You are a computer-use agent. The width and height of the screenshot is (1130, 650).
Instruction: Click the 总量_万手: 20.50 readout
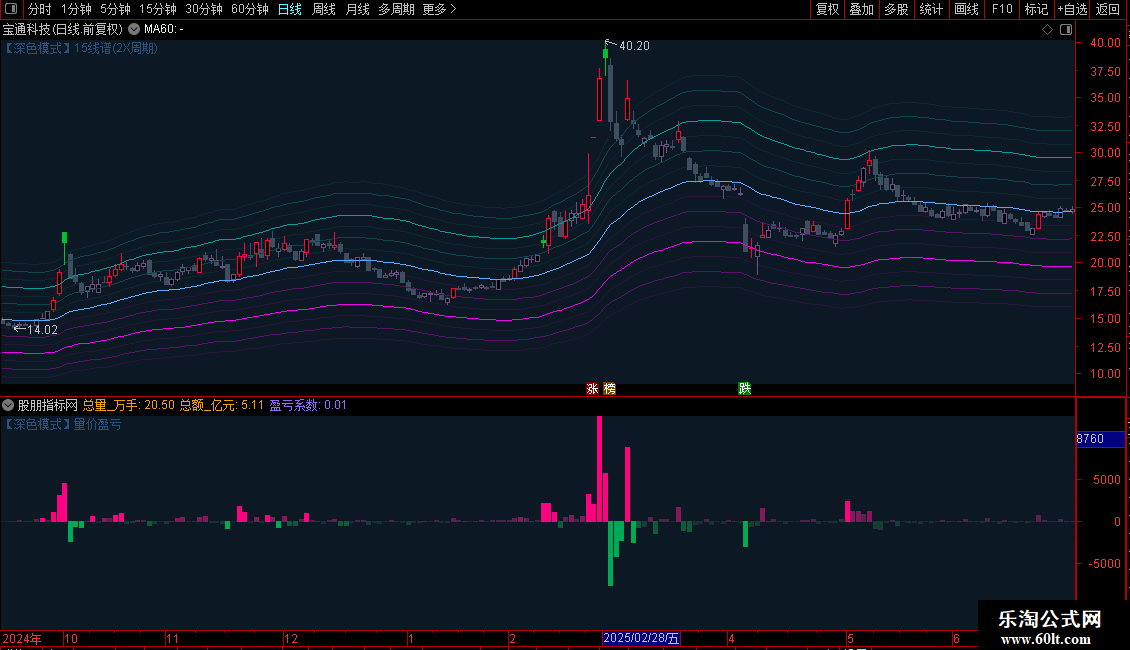point(128,405)
